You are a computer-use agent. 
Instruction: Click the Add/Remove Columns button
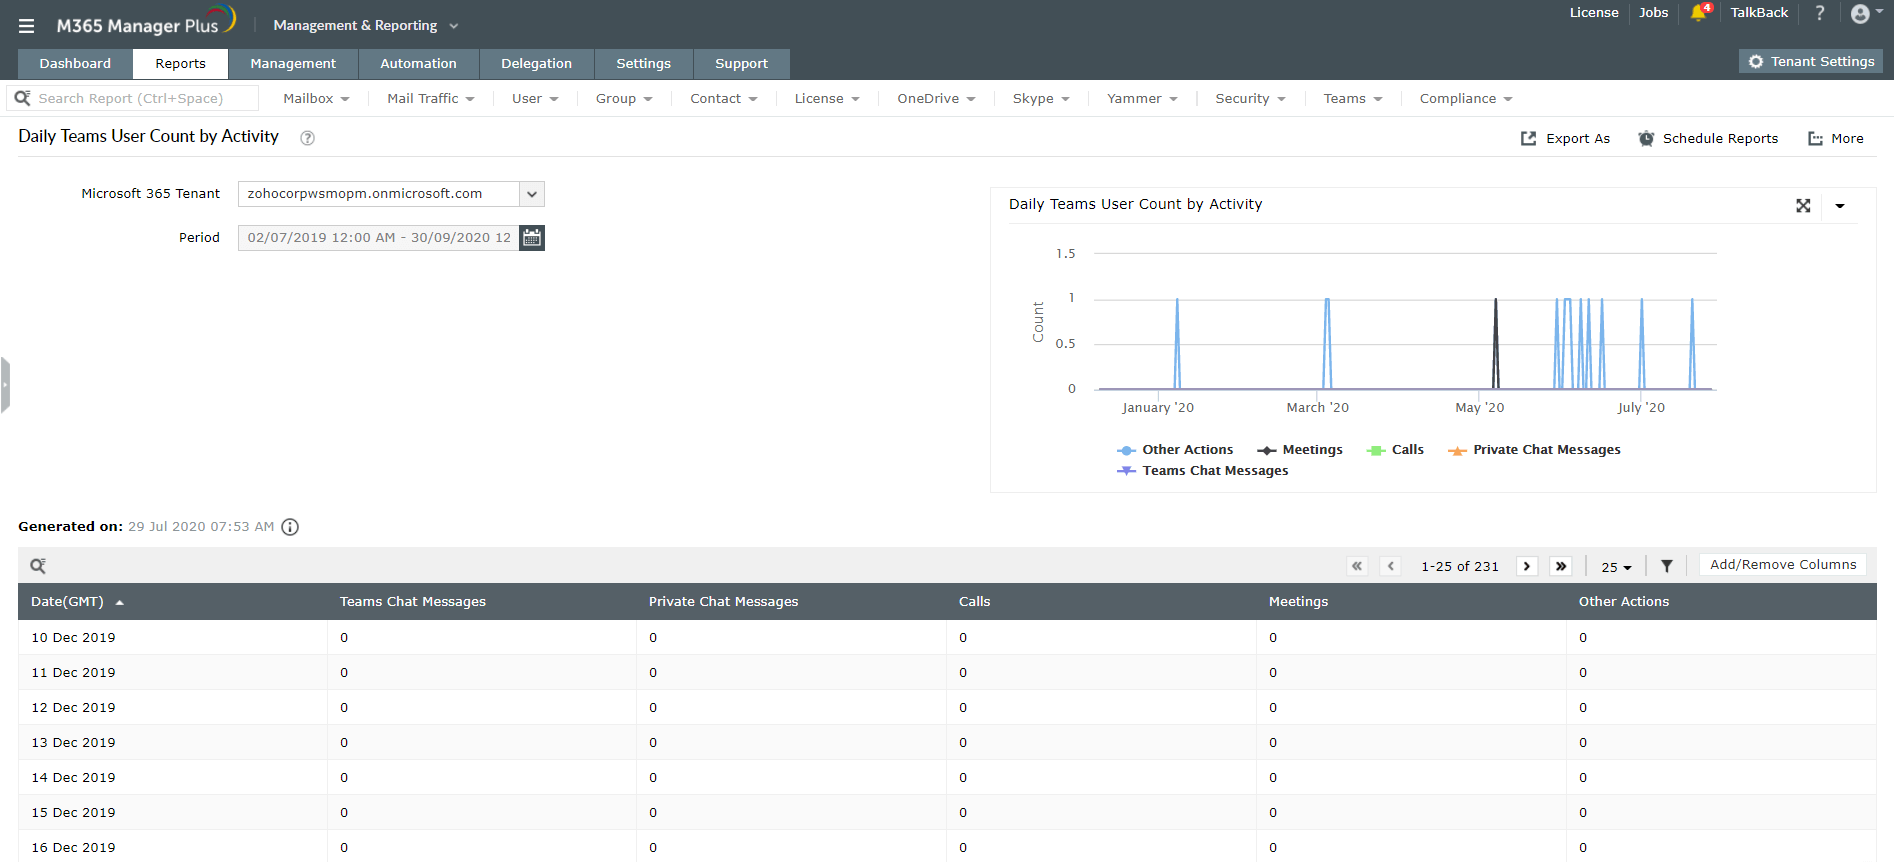pos(1782,565)
